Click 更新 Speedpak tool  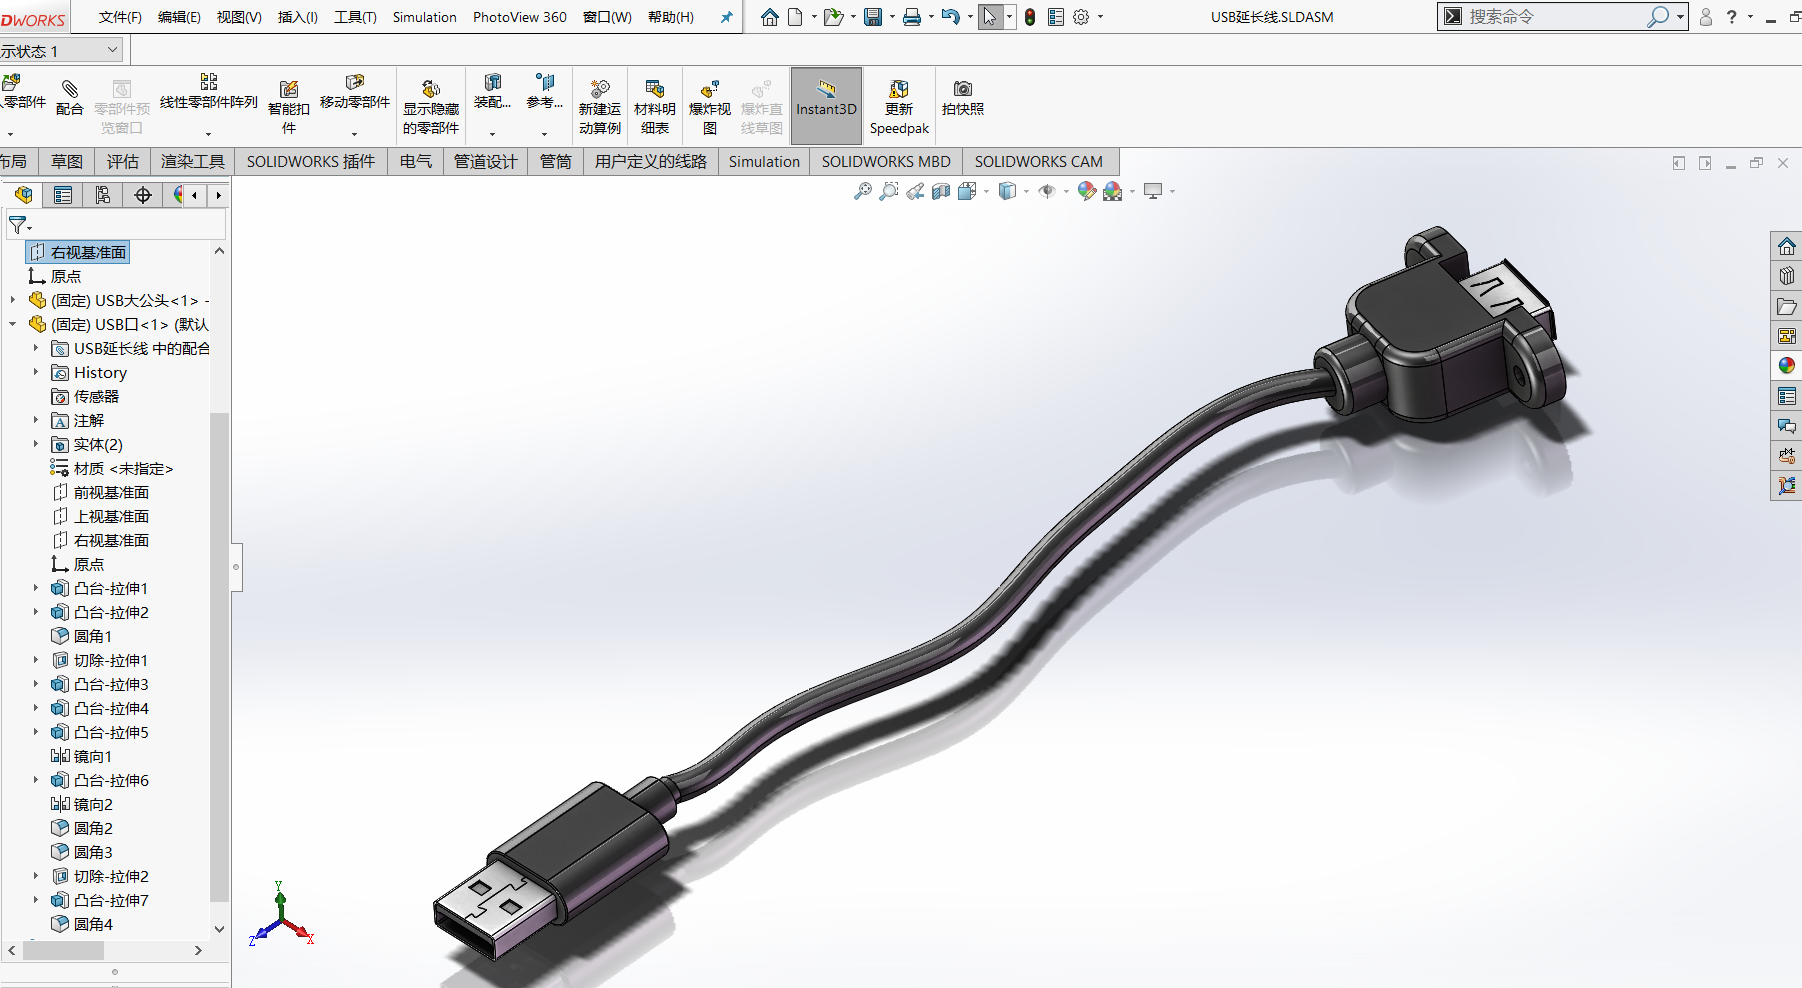pos(899,107)
